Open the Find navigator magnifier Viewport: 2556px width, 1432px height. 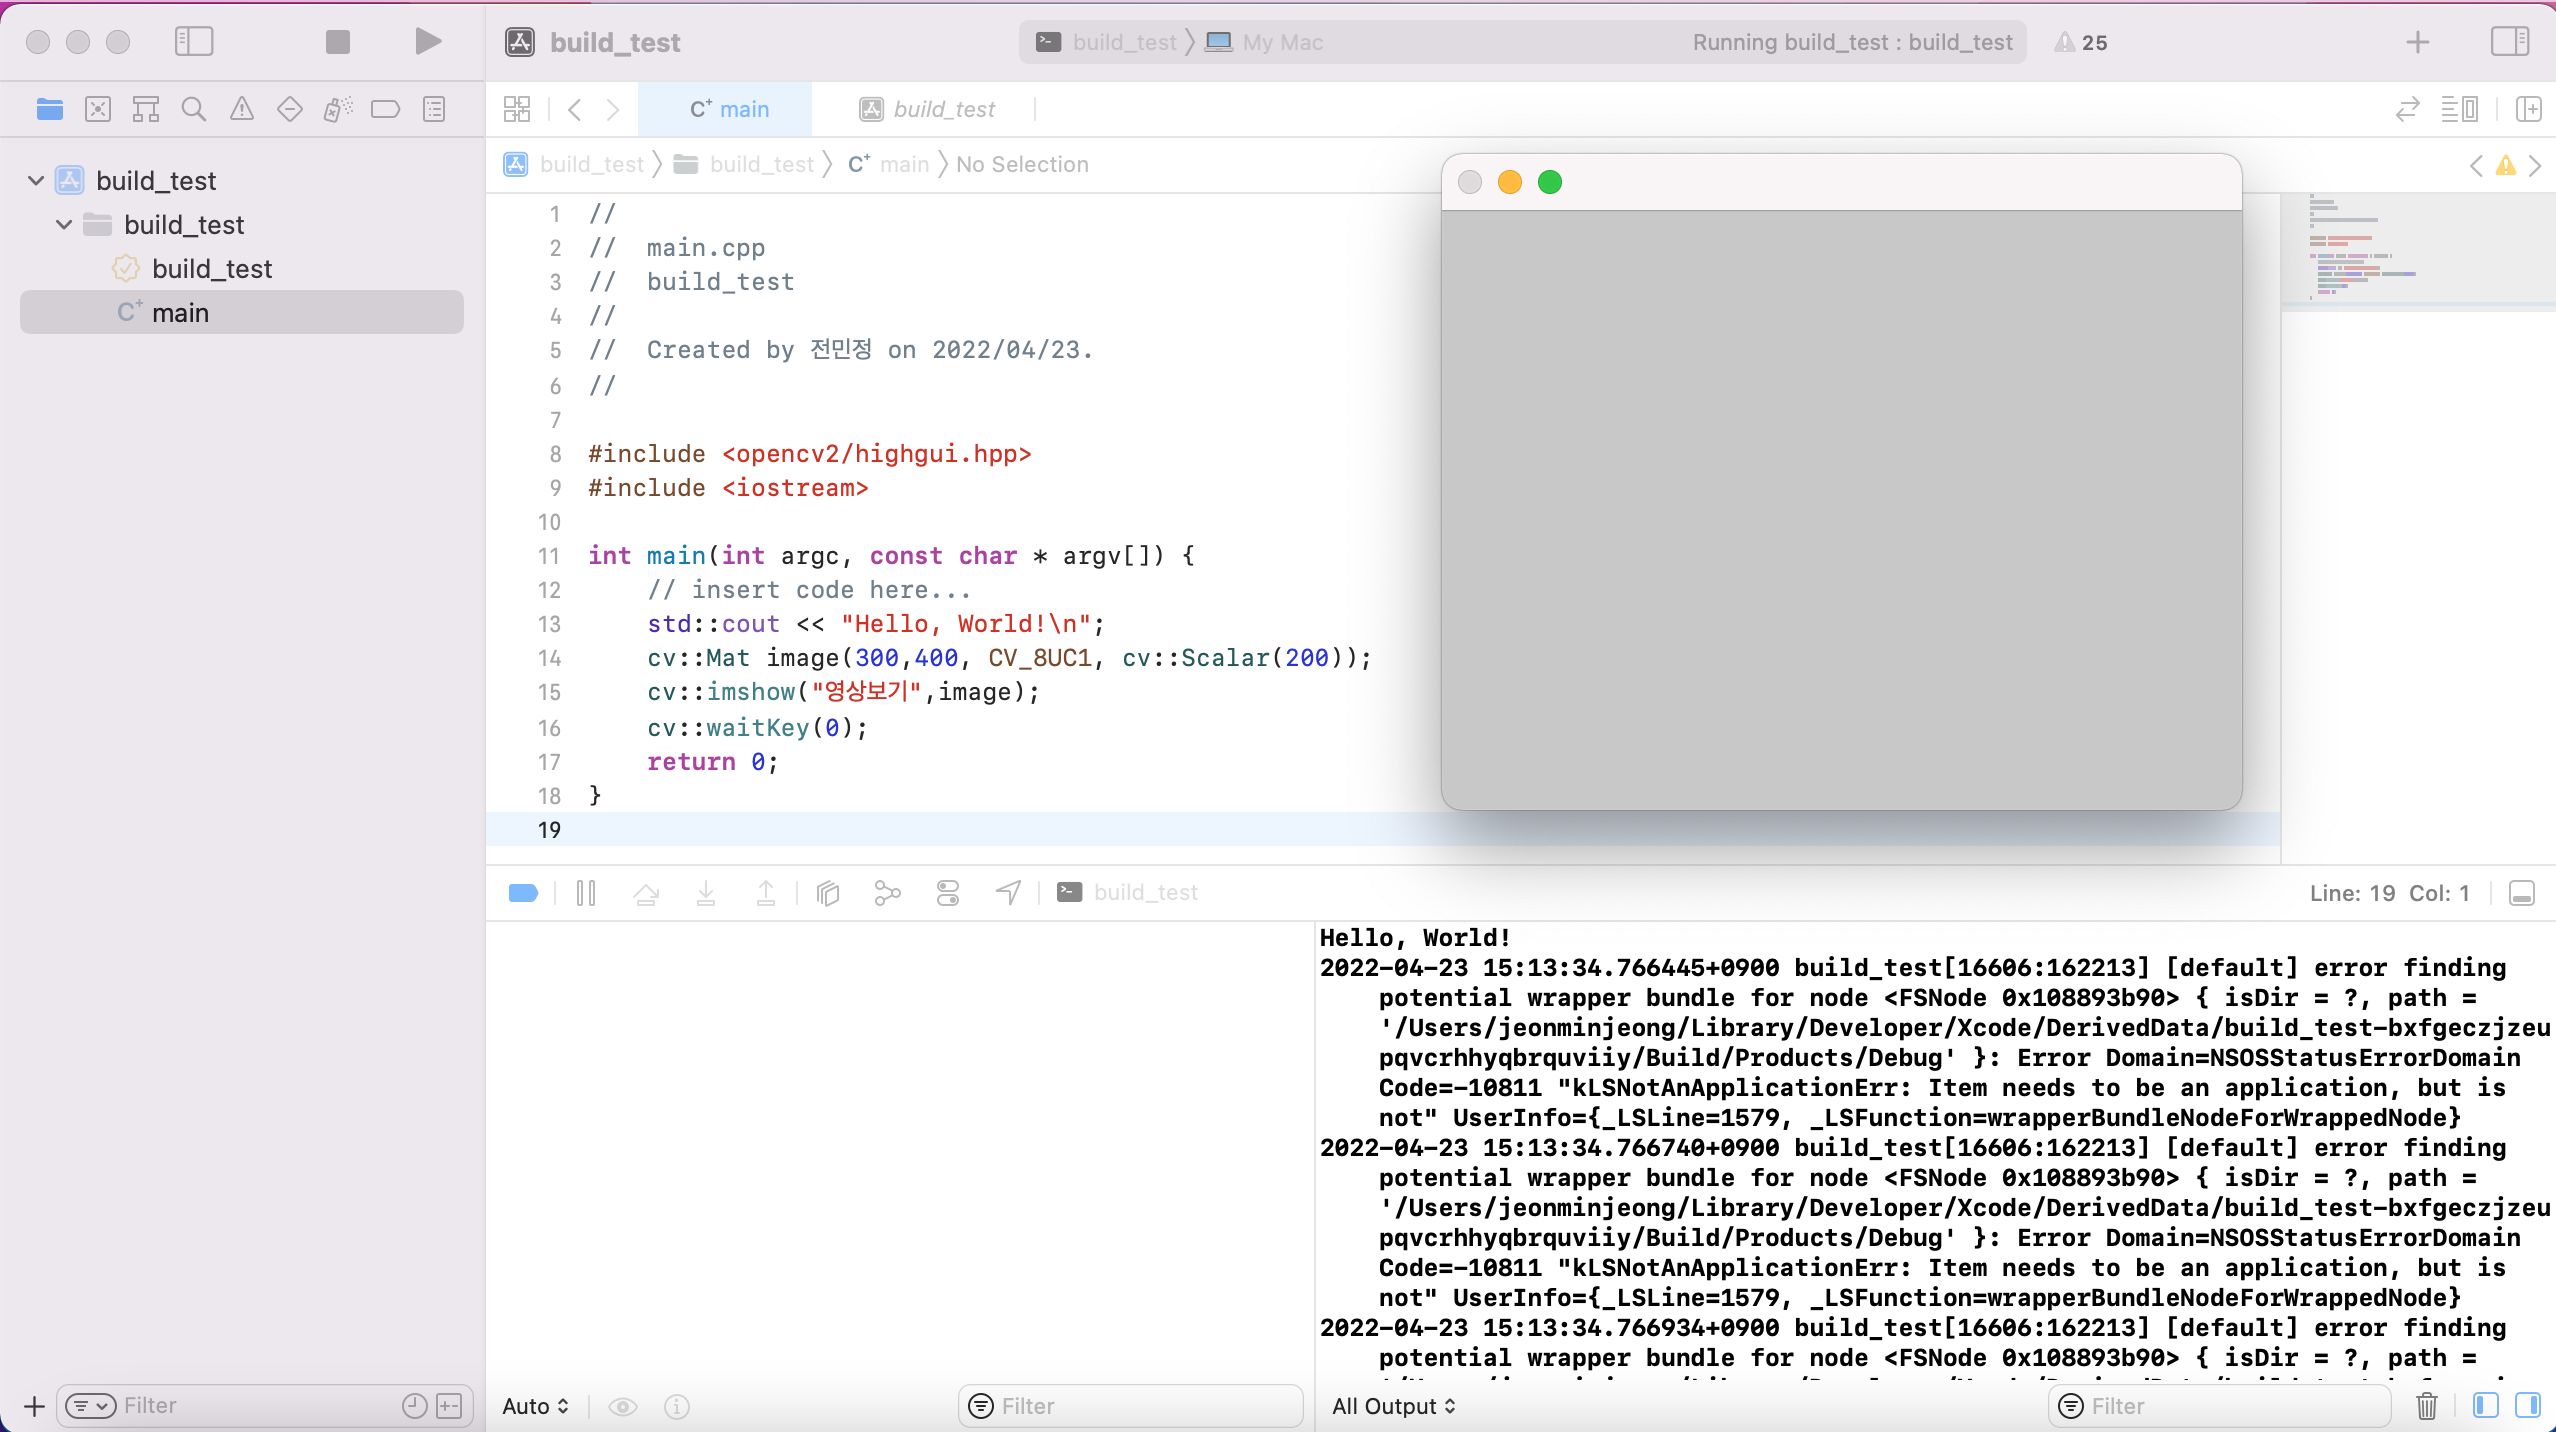(x=194, y=109)
